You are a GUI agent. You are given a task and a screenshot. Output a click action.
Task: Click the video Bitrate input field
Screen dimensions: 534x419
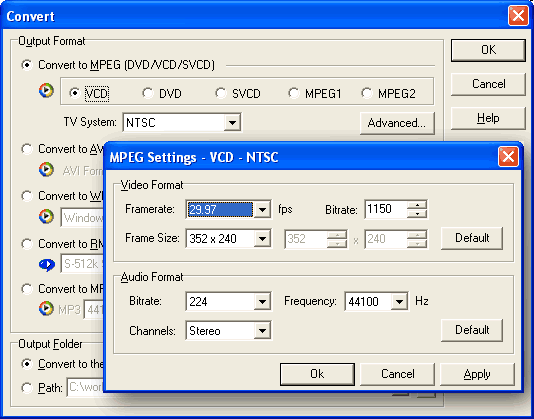coord(386,209)
